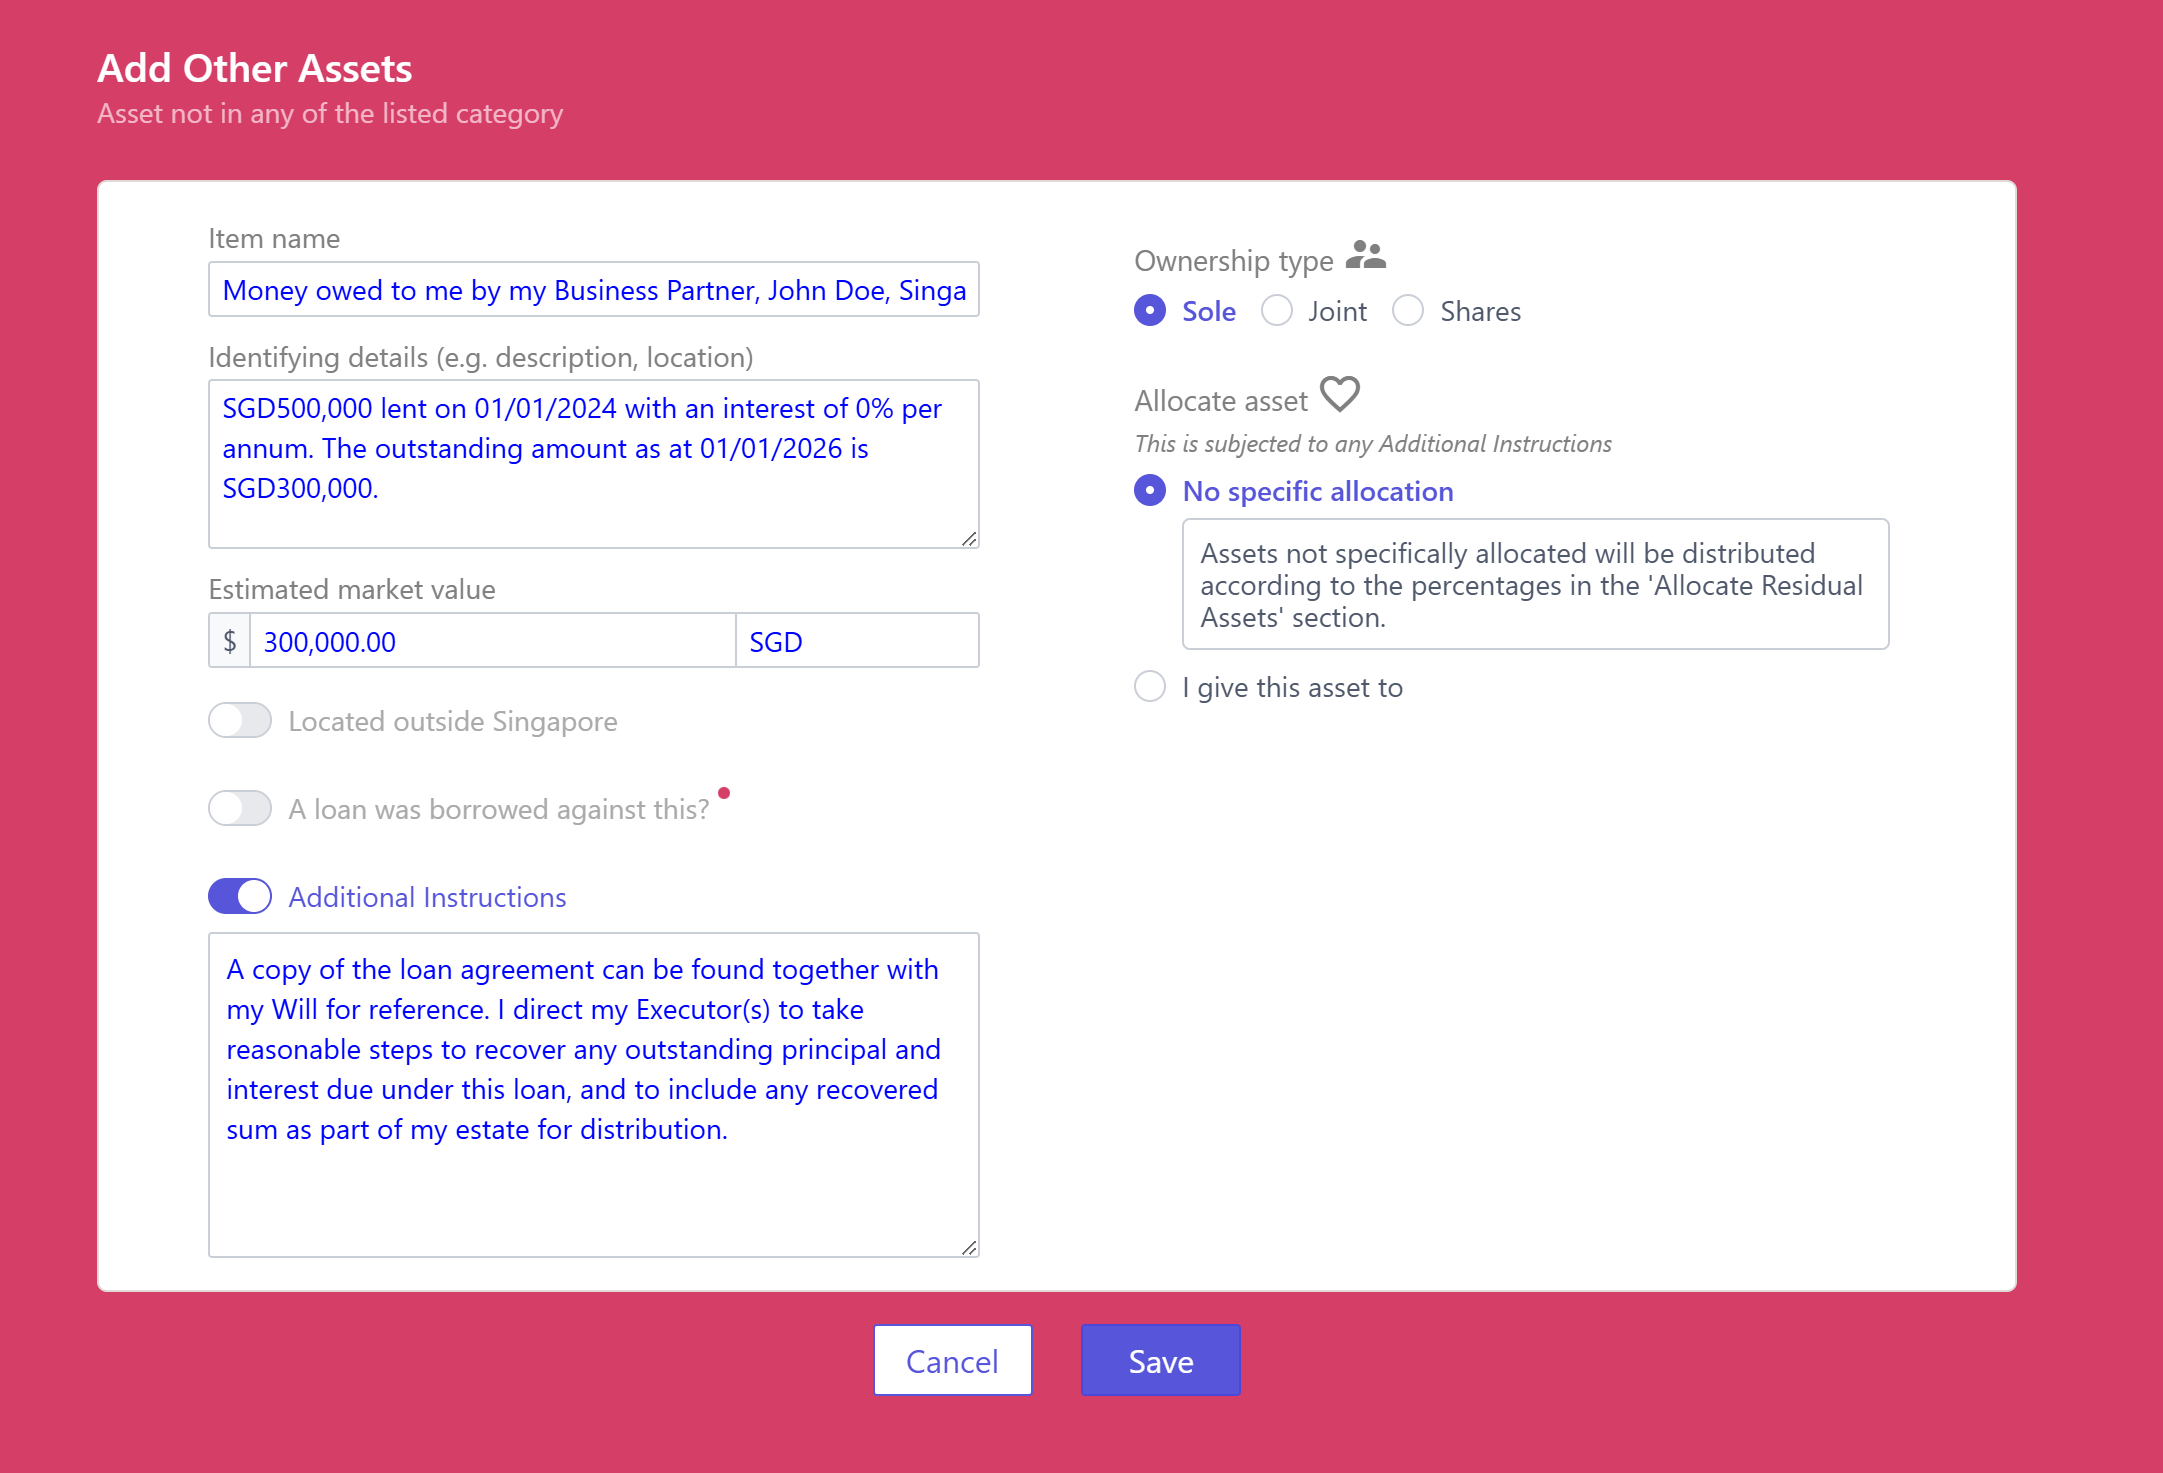The height and width of the screenshot is (1473, 2163).
Task: Select Shares ownership type
Action: click(1408, 311)
